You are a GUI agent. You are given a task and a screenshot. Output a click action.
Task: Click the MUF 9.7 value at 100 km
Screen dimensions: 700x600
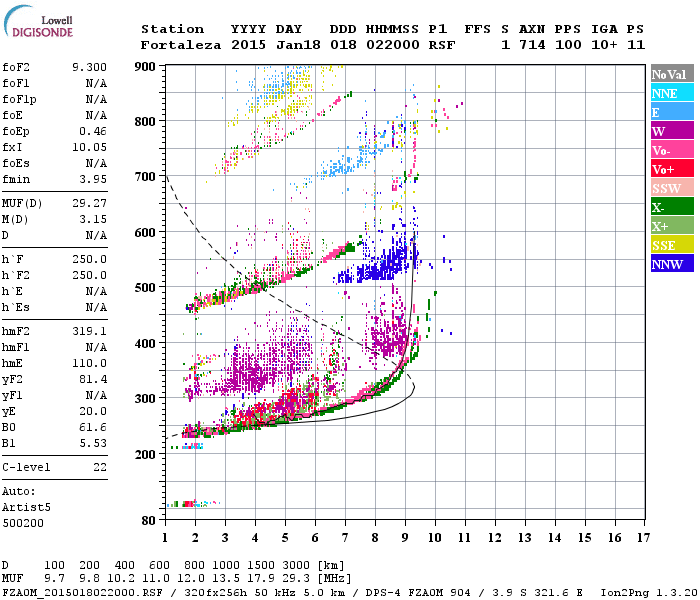point(54,579)
